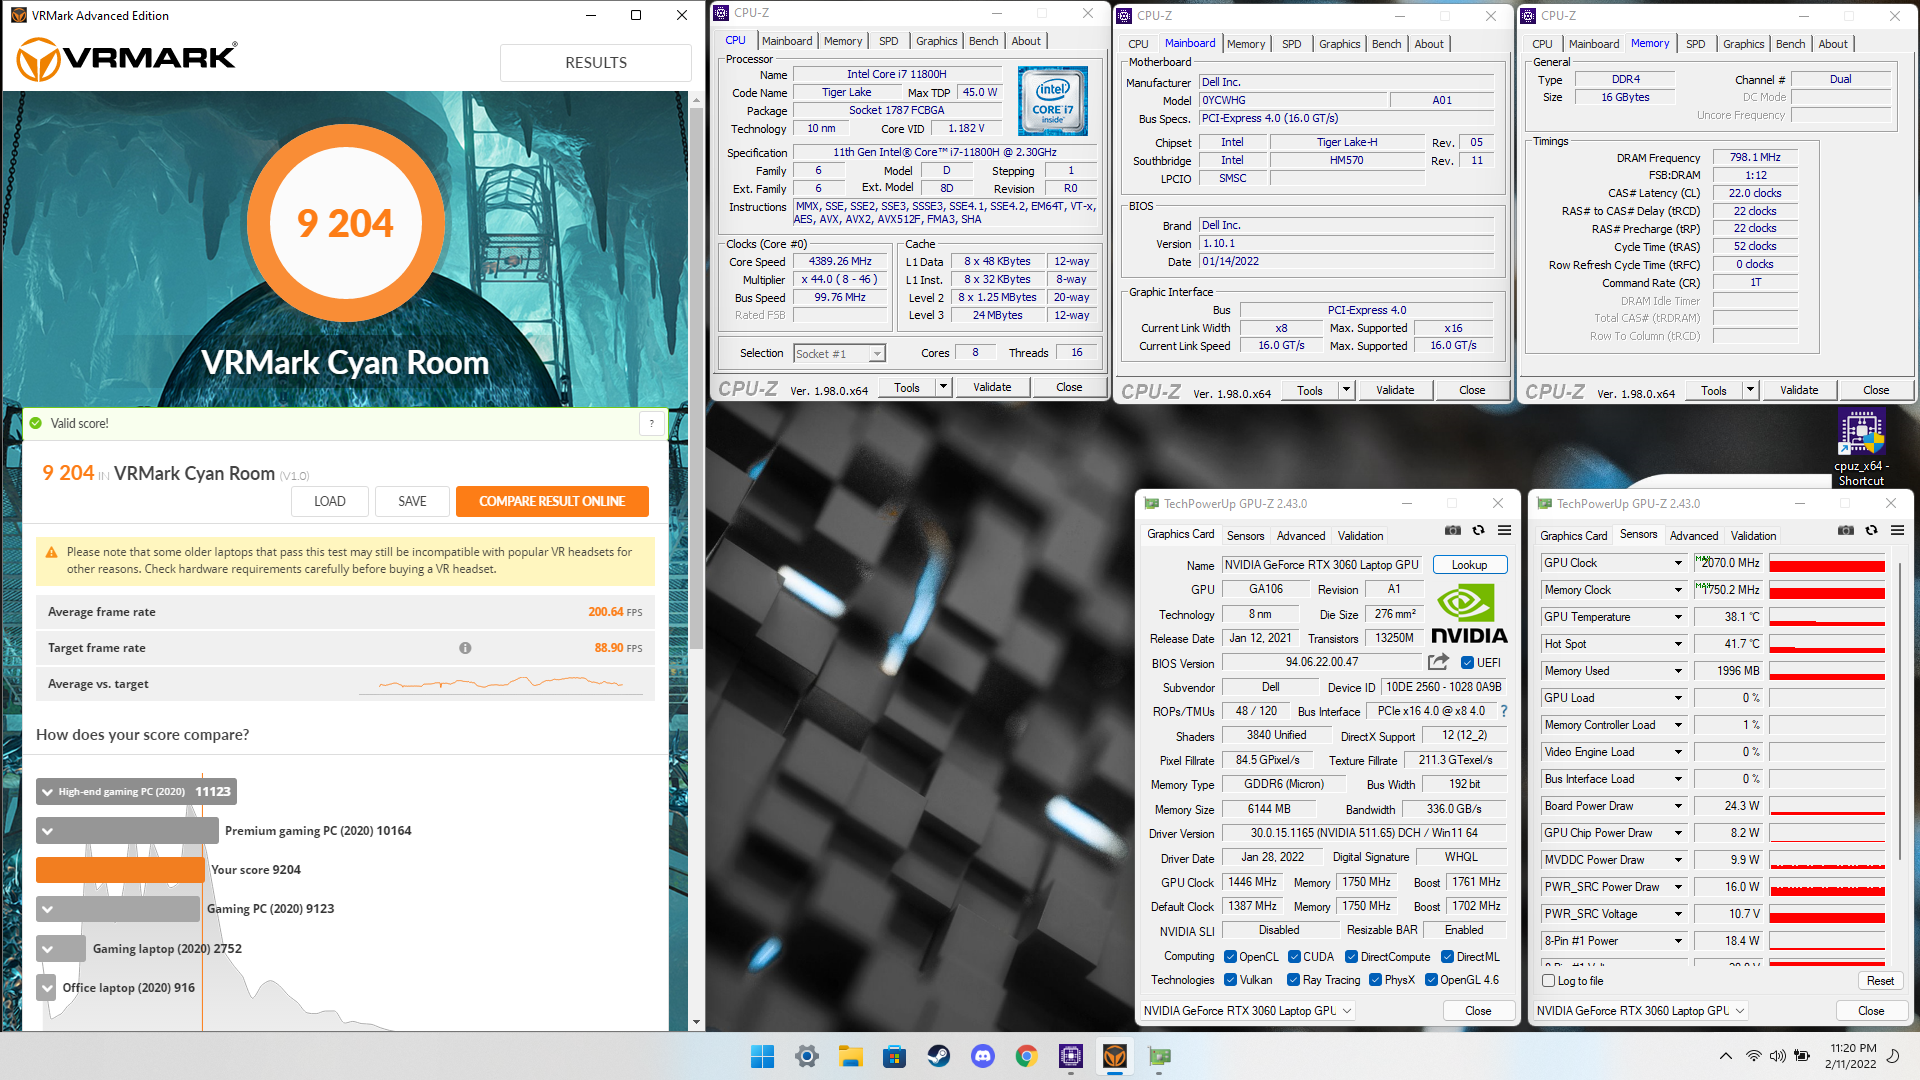Viewport: 1920px width, 1080px height.
Task: Open RESULTS tab in VRMark
Action: click(x=596, y=62)
